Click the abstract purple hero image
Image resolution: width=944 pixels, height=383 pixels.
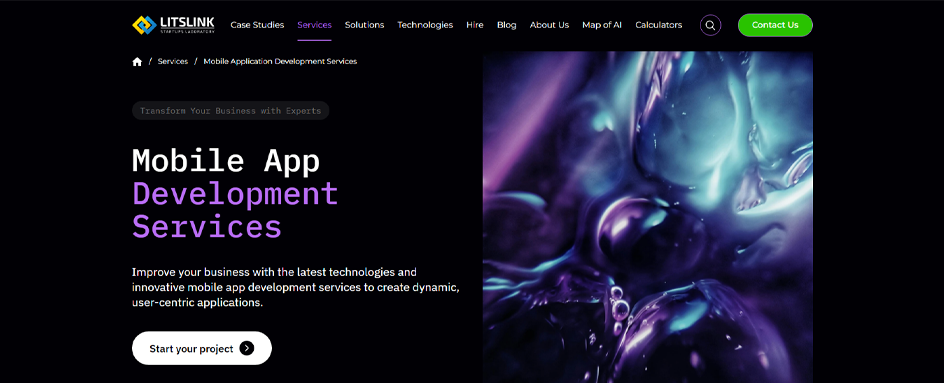tap(648, 217)
